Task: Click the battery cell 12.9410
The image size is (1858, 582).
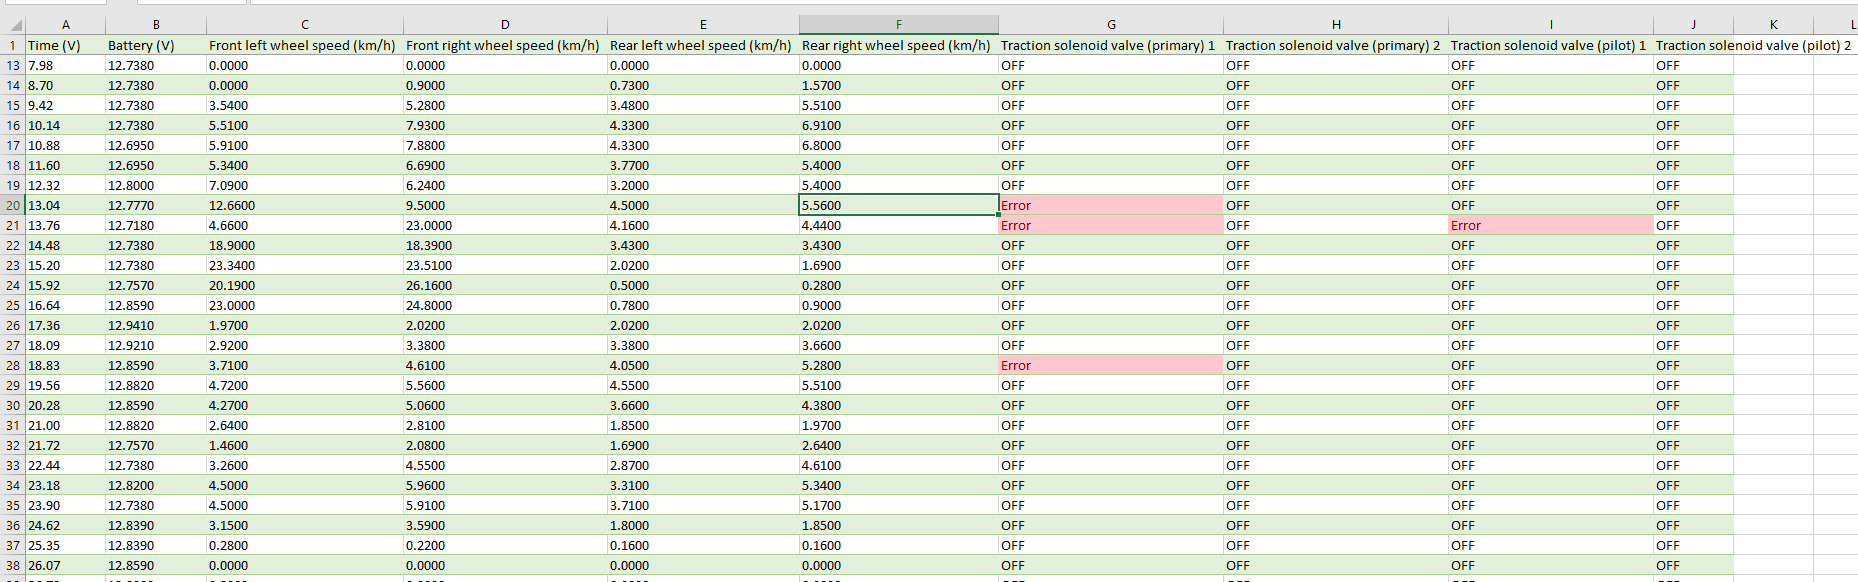Action: (x=156, y=325)
